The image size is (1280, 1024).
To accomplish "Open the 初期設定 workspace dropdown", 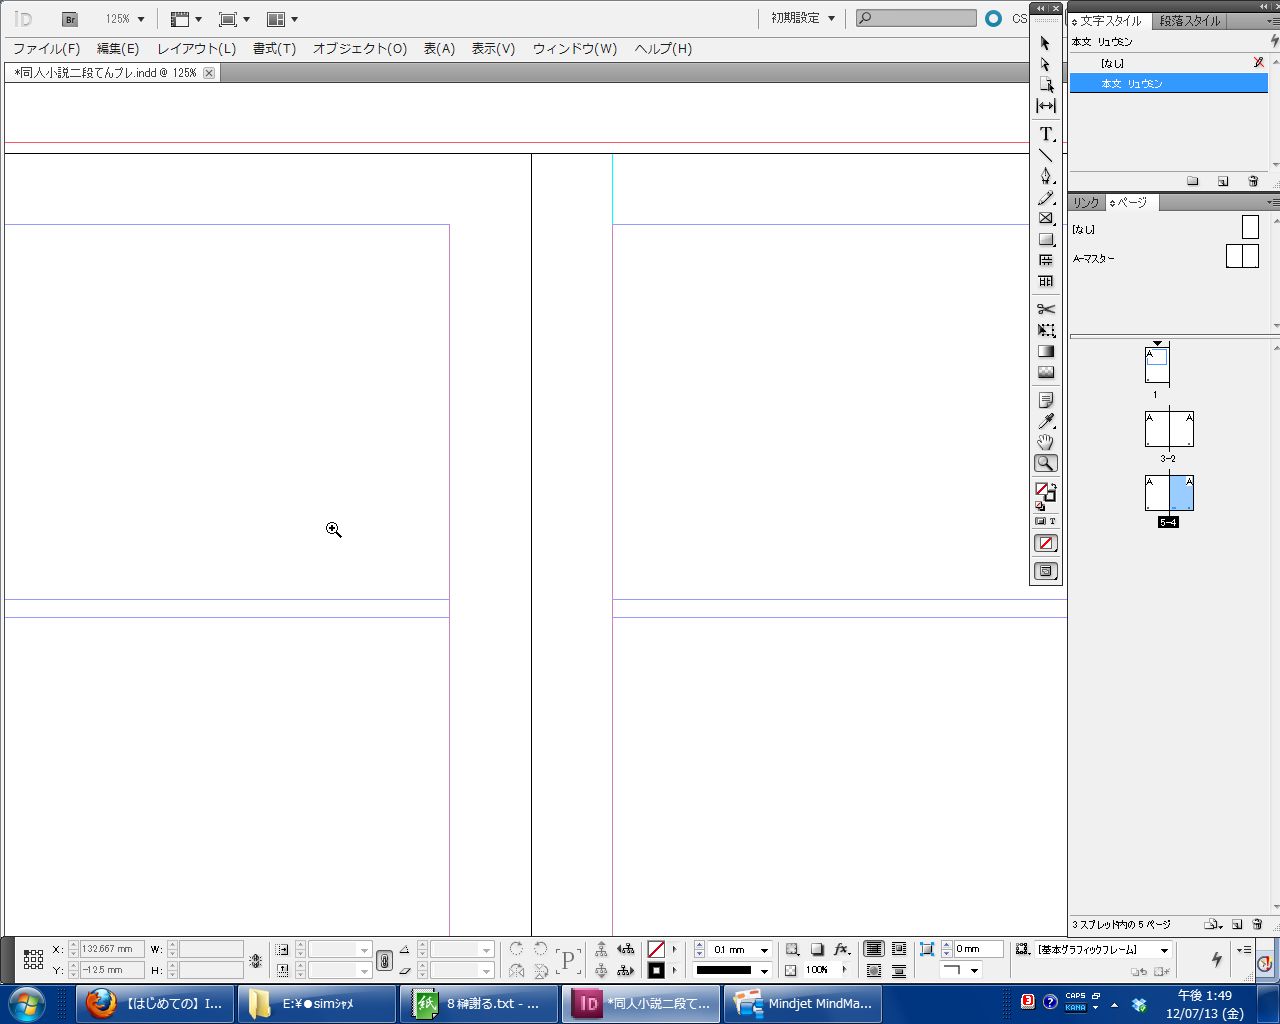I will [x=803, y=18].
